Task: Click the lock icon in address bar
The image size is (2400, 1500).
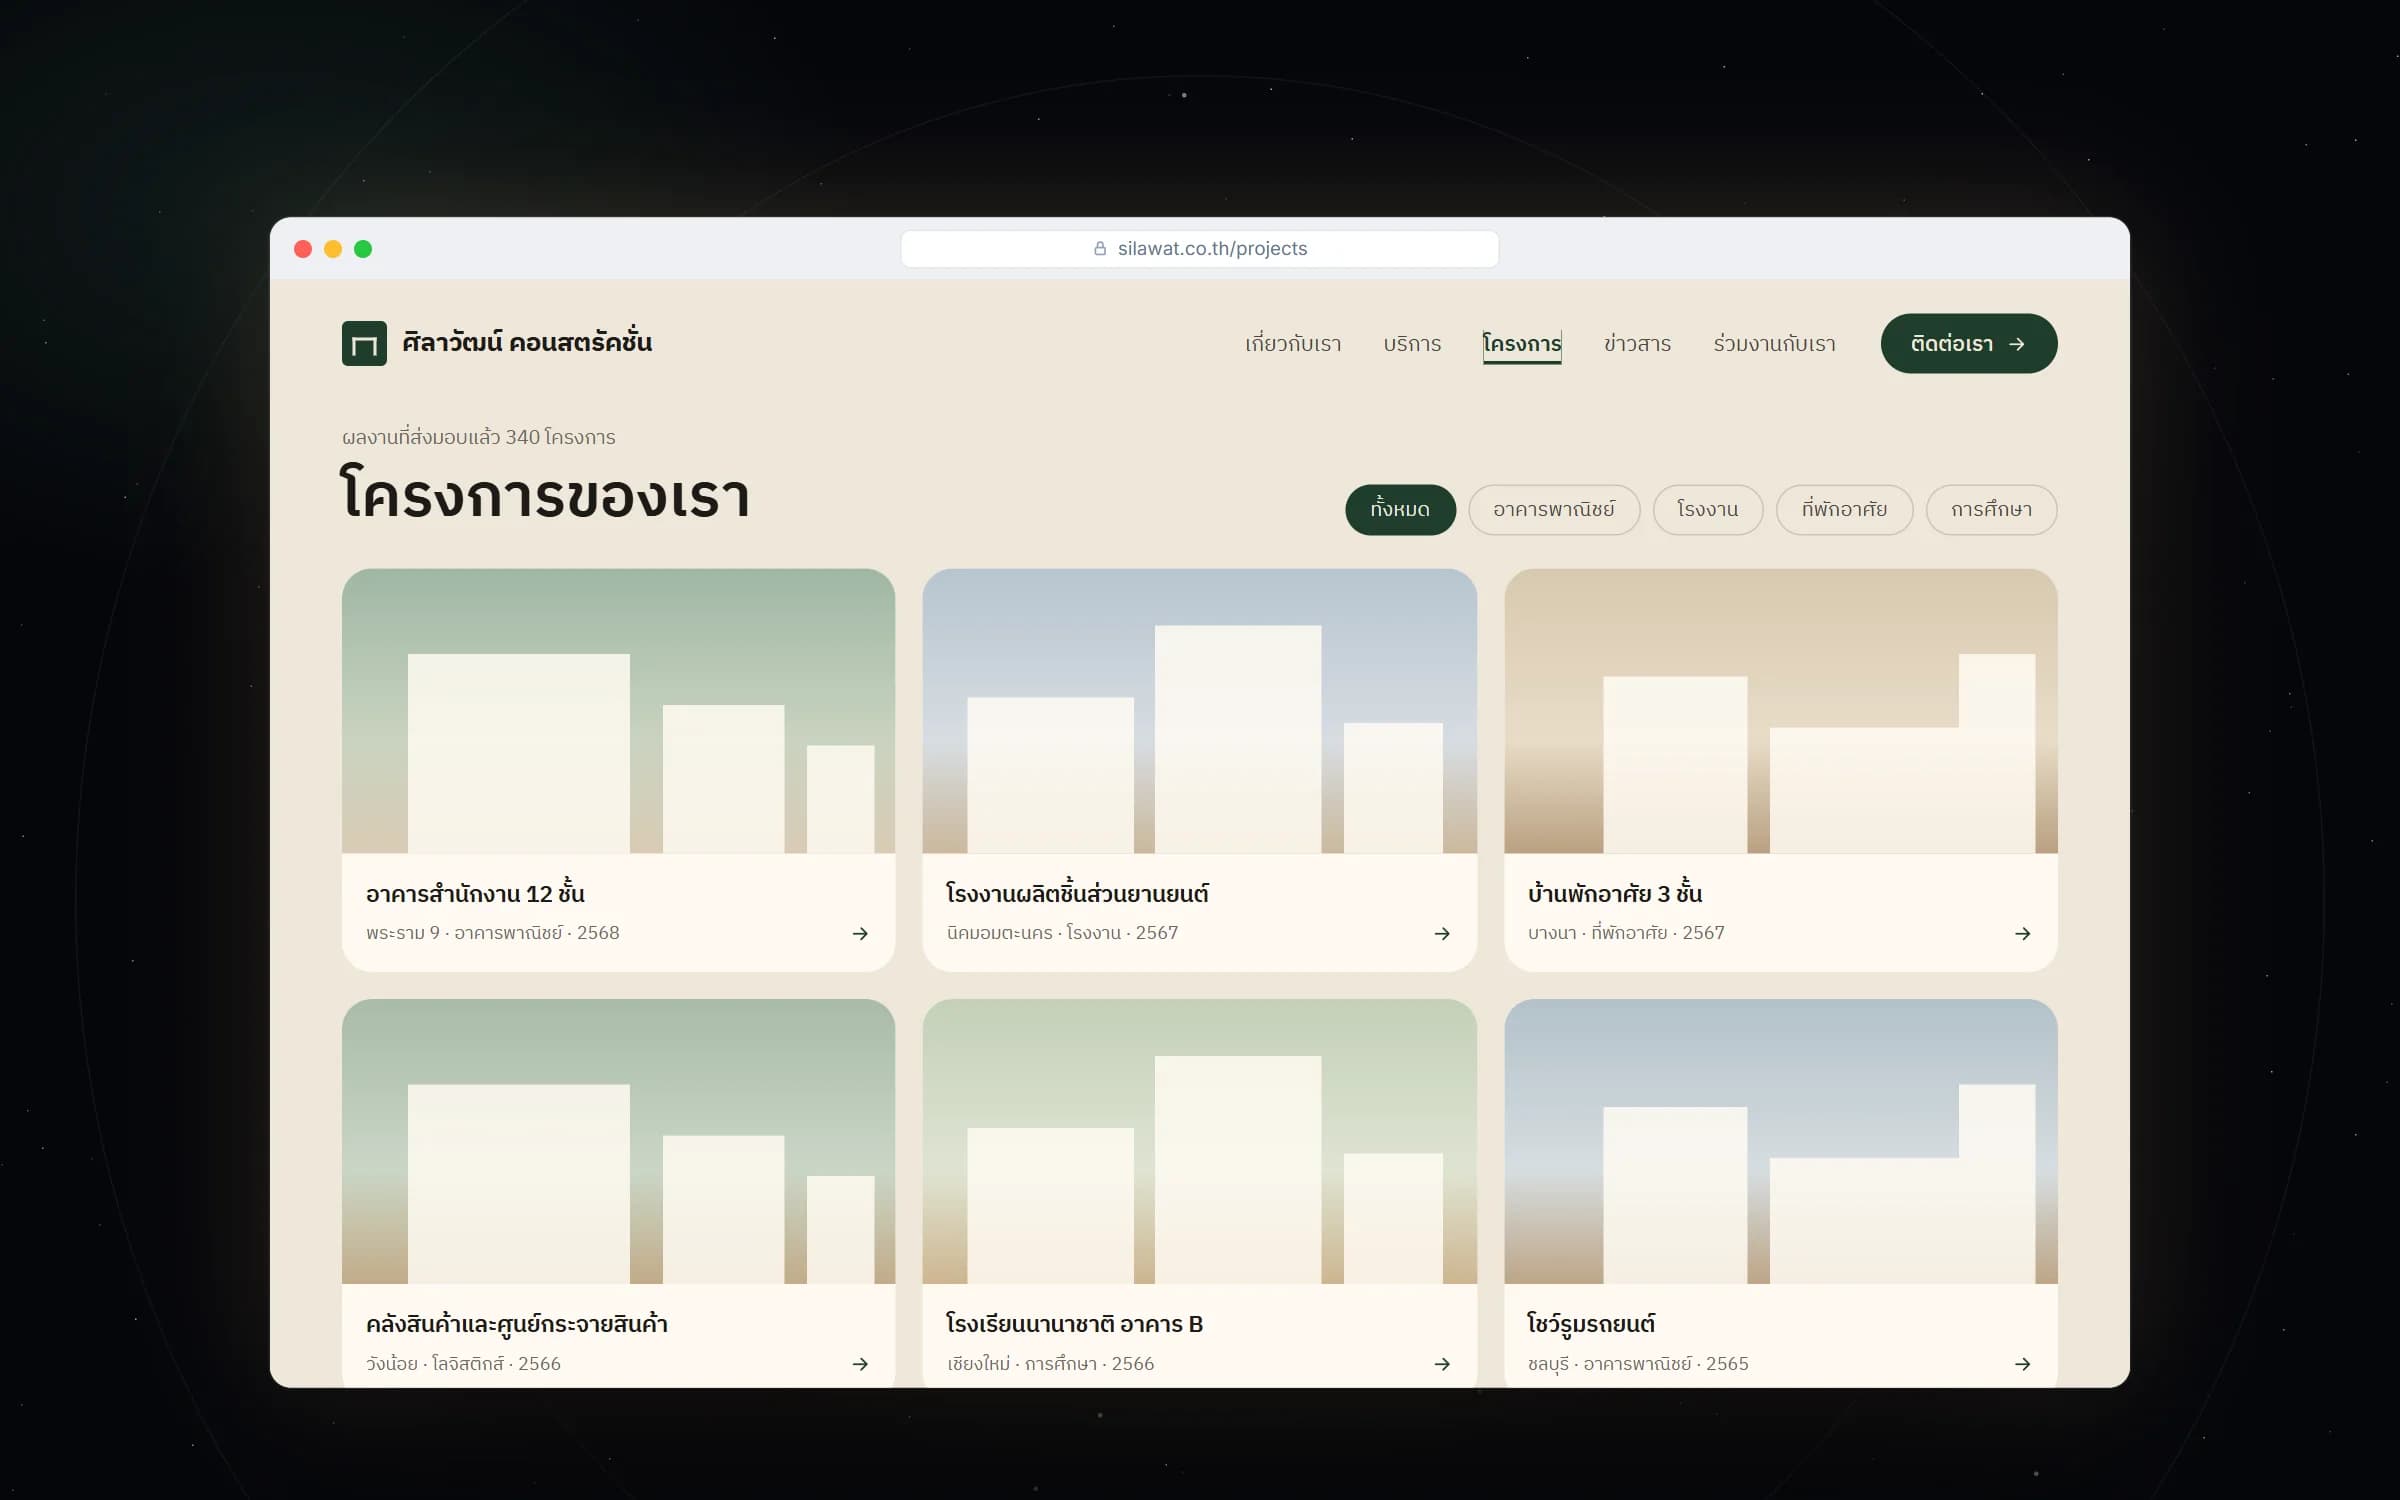Action: coord(1100,248)
